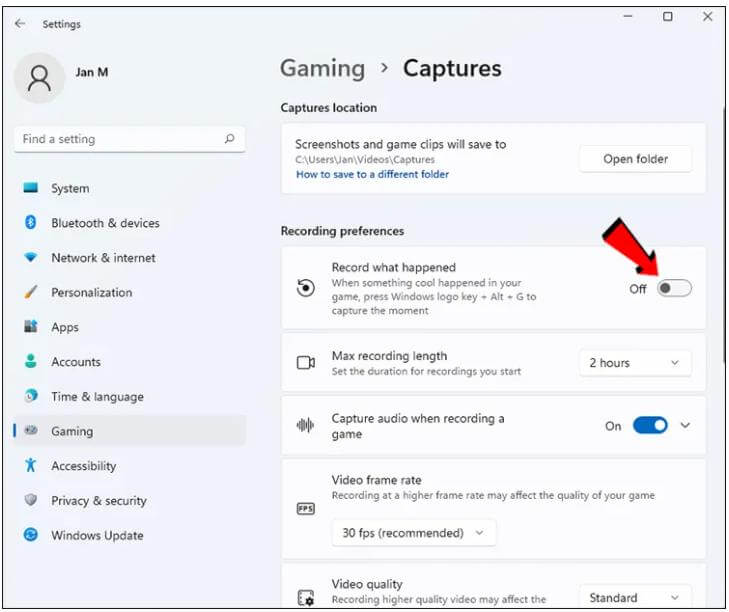Click the Privacy shield icon
Screen dimensions: 729x612
(x=31, y=500)
